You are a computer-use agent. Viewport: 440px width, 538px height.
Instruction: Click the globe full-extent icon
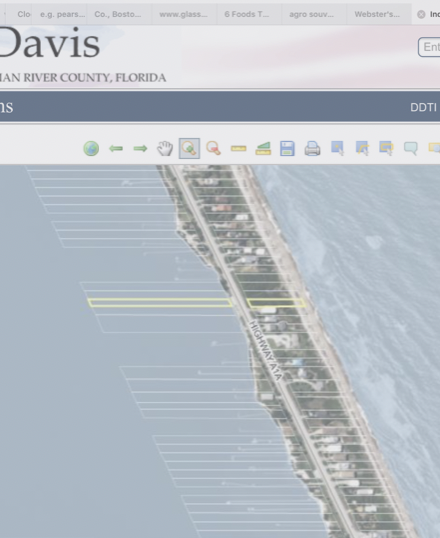coord(91,149)
